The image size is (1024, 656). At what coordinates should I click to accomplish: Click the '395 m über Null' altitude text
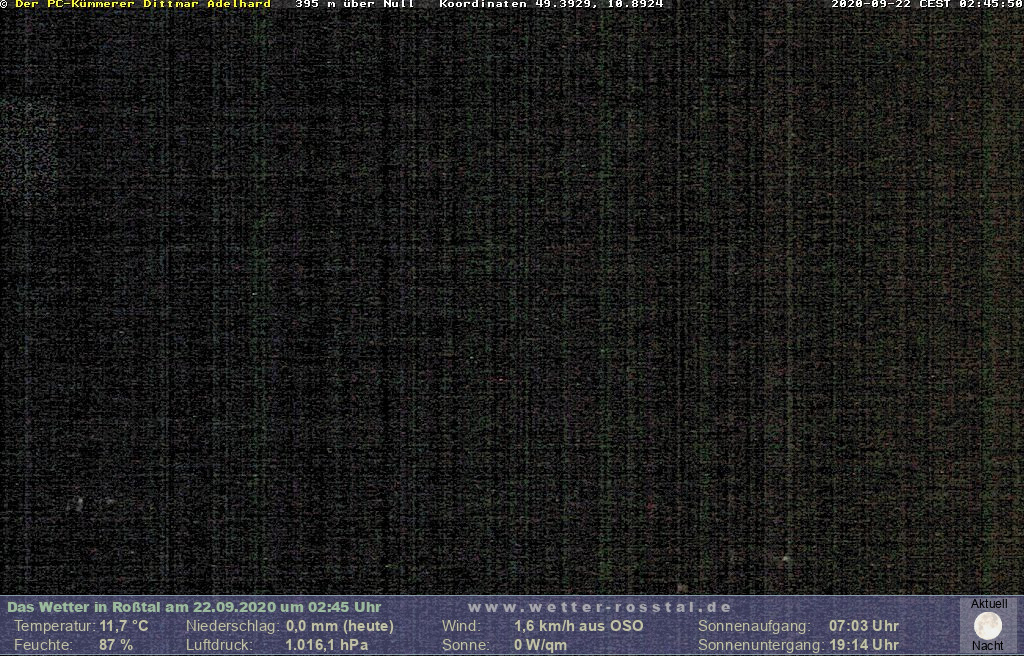pyautogui.click(x=355, y=4)
